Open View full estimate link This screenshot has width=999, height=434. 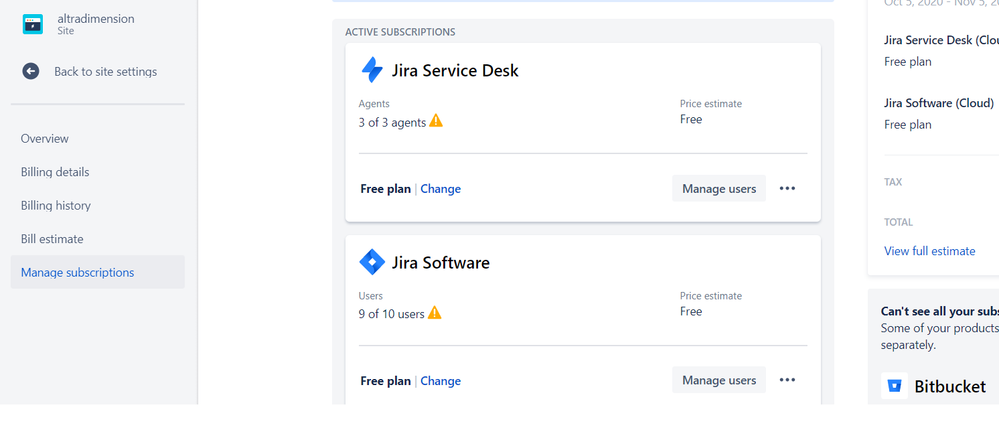click(930, 251)
